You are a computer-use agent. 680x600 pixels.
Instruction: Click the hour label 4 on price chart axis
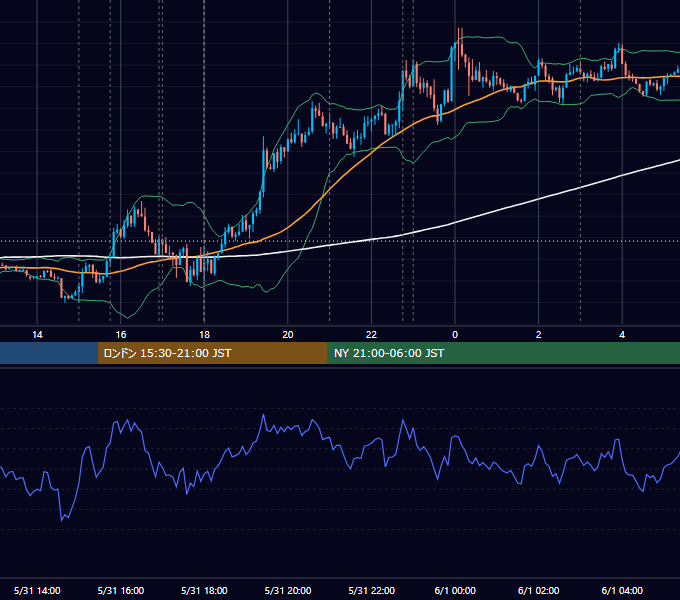point(622,335)
